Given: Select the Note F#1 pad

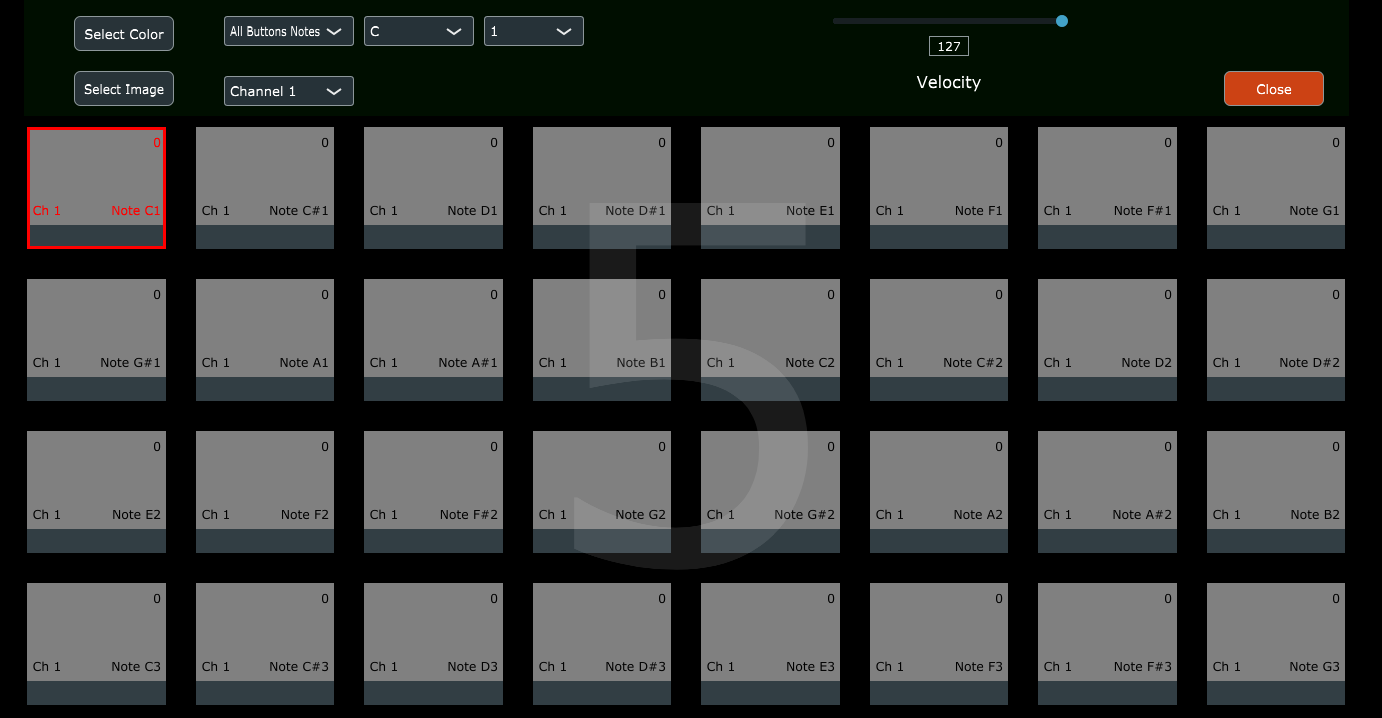Looking at the screenshot, I should [1107, 188].
